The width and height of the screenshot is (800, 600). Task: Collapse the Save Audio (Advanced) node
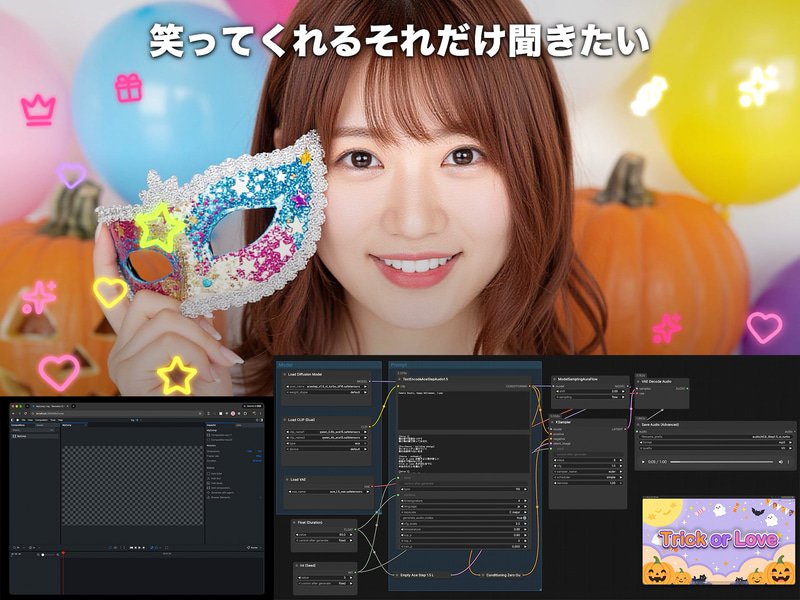[x=638, y=424]
